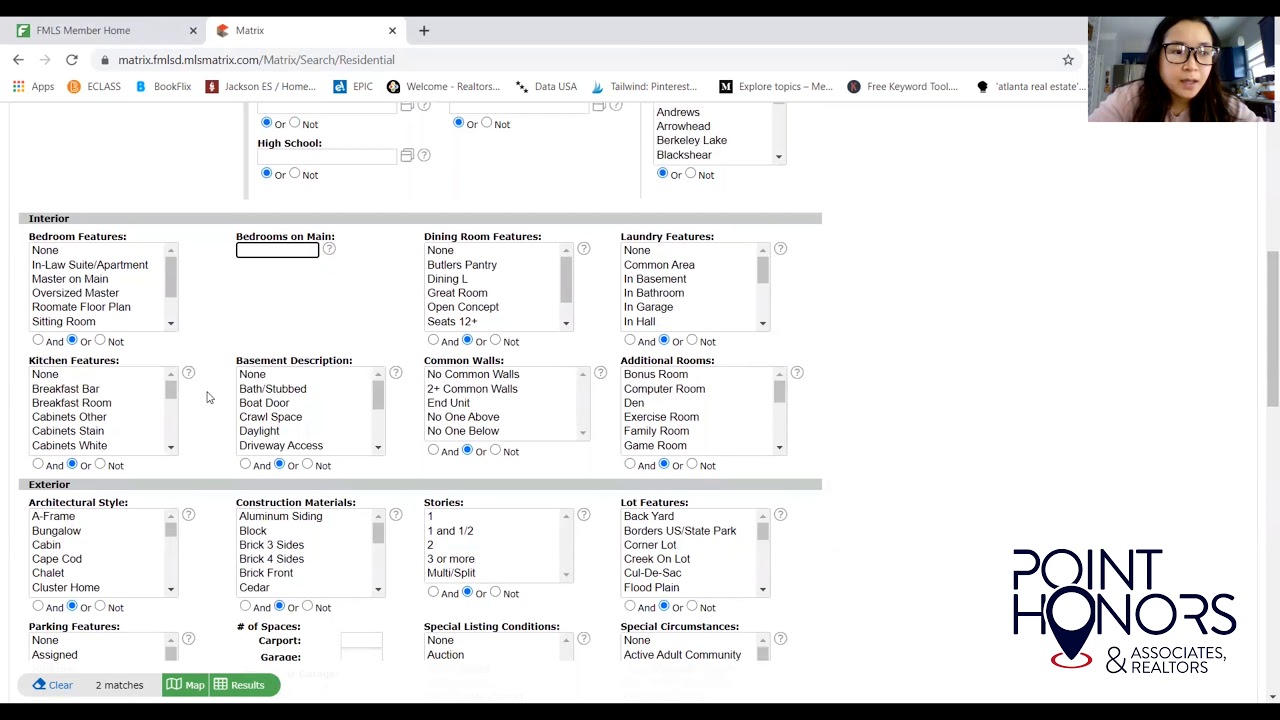Select And radio under Basement Description
This screenshot has height=720, width=1280.
point(245,464)
